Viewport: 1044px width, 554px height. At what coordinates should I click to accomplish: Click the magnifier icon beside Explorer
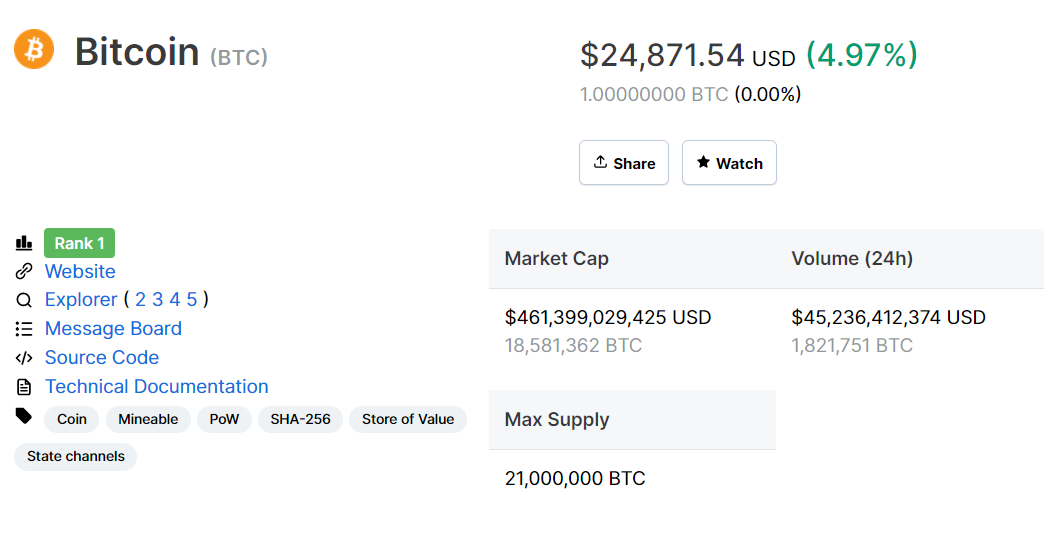pyautogui.click(x=24, y=300)
